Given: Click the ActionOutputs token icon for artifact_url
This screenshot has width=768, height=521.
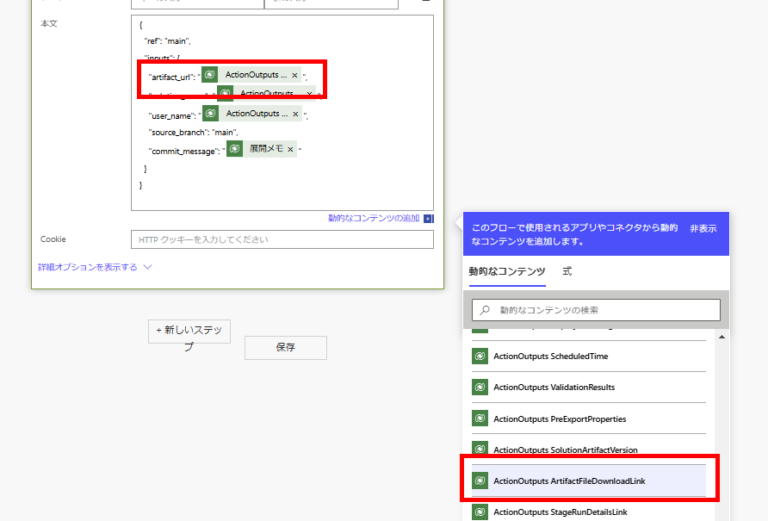Looking at the screenshot, I should [210, 75].
